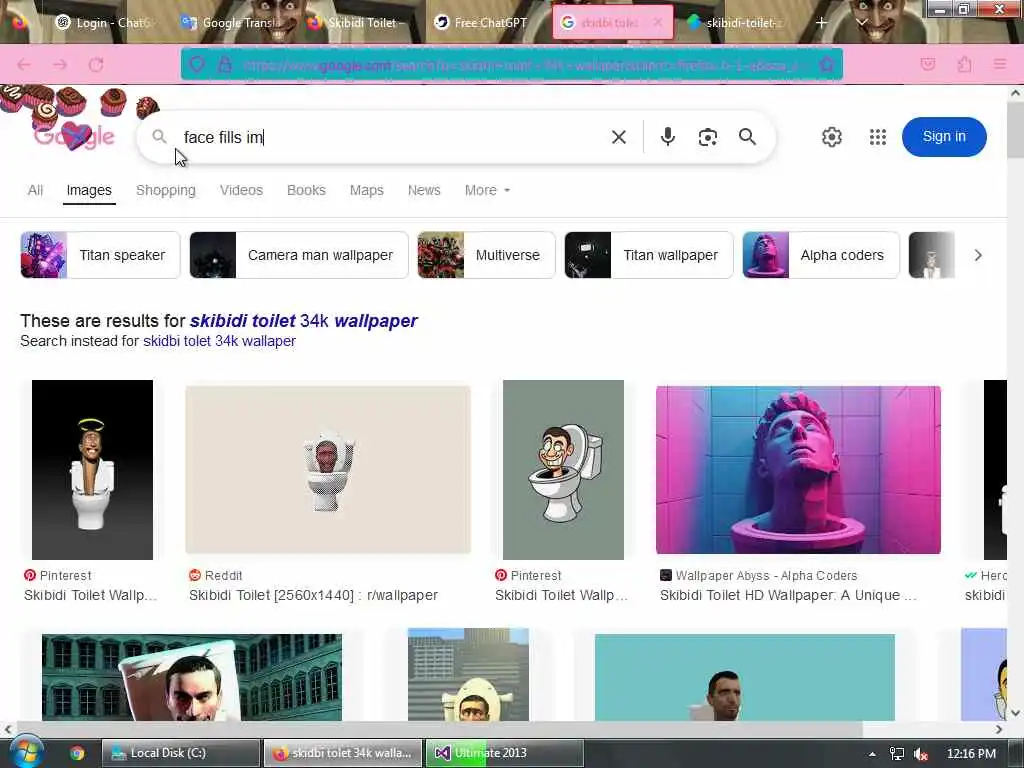Switch to News results

(x=424, y=190)
